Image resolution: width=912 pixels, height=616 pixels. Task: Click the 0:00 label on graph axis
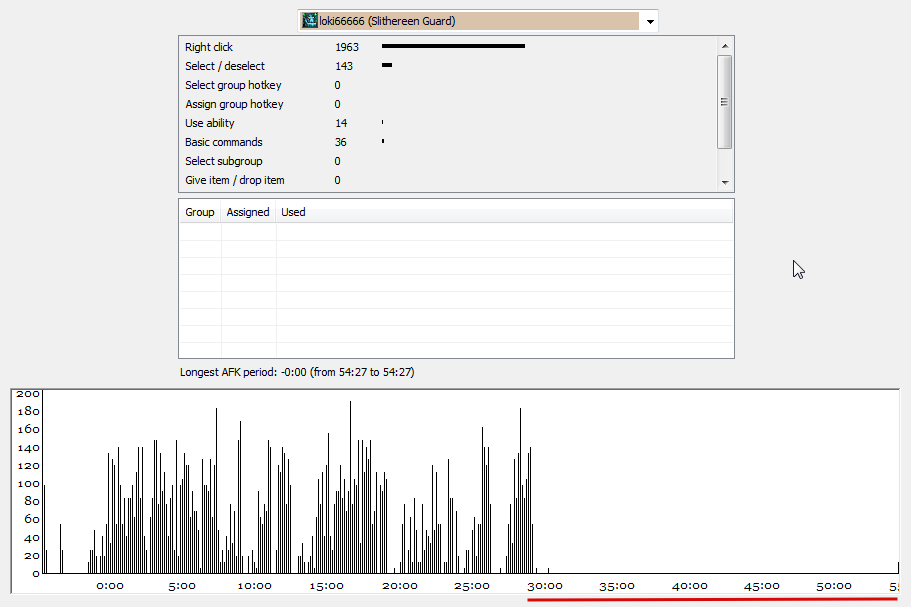tap(109, 586)
